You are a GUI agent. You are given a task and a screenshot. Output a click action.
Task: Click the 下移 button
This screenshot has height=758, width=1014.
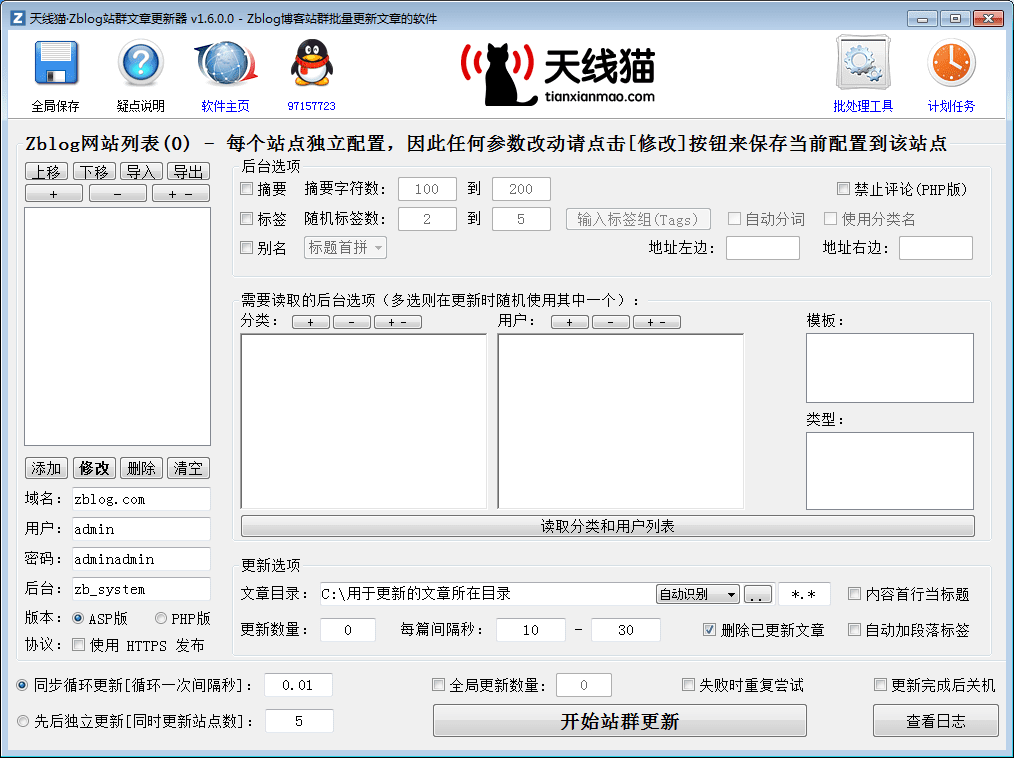(x=94, y=171)
